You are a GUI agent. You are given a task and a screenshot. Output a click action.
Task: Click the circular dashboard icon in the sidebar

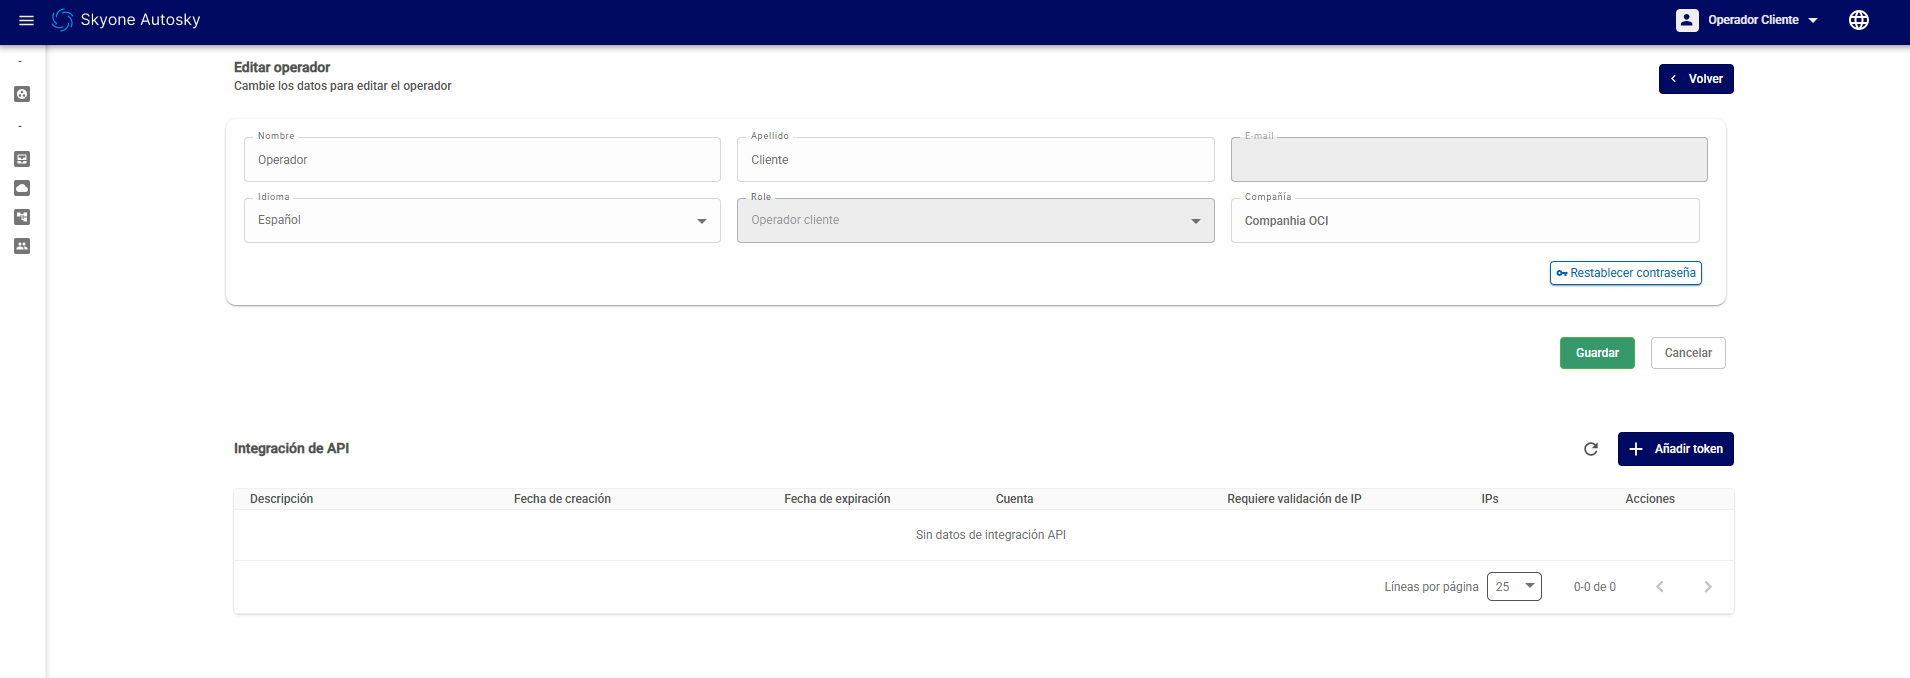coord(22,94)
